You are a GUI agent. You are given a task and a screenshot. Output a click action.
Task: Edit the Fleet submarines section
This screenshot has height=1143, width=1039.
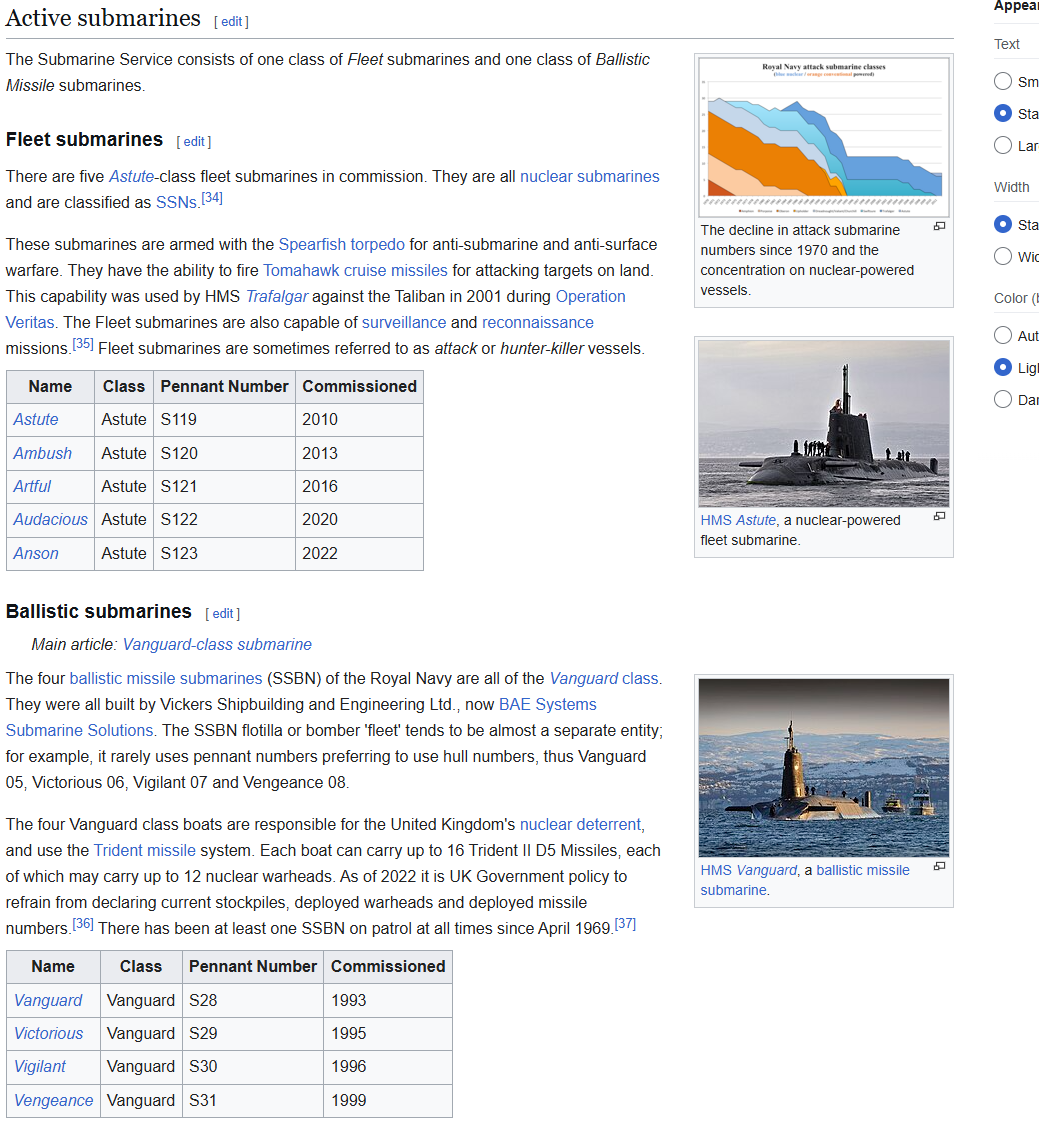click(x=193, y=141)
